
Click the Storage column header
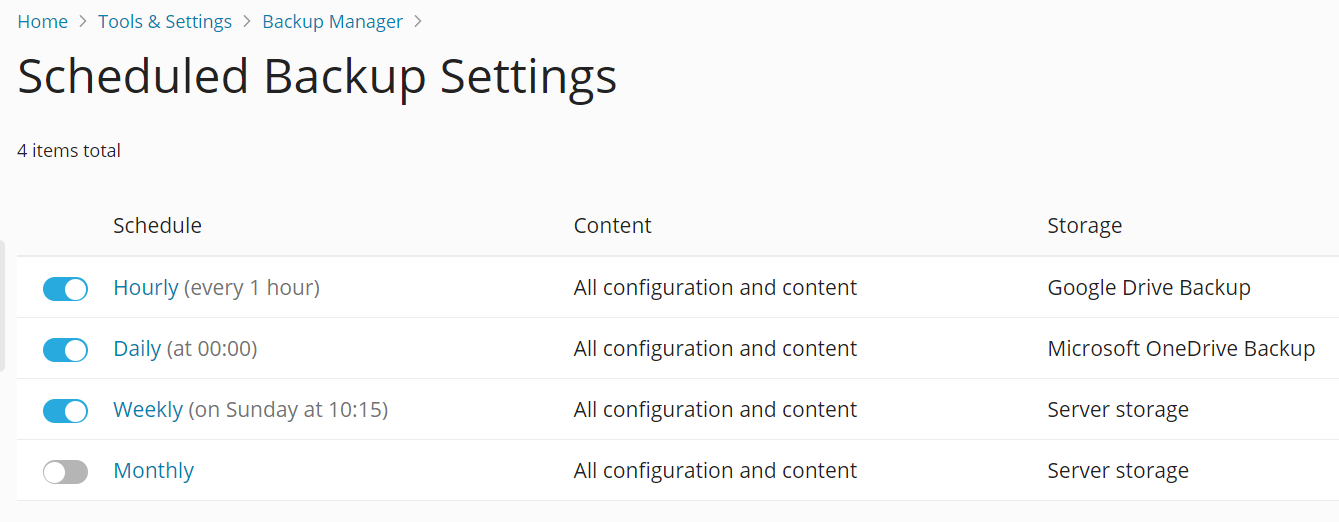(x=1084, y=226)
